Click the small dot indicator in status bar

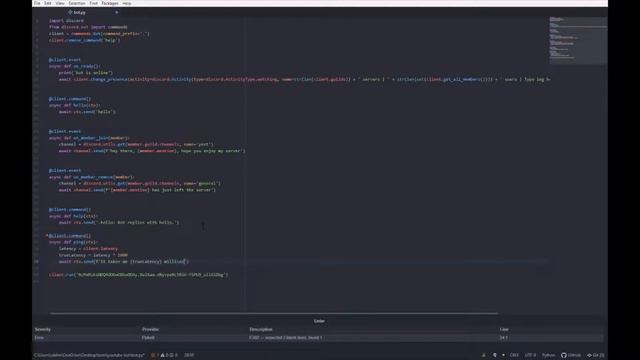click(503, 355)
